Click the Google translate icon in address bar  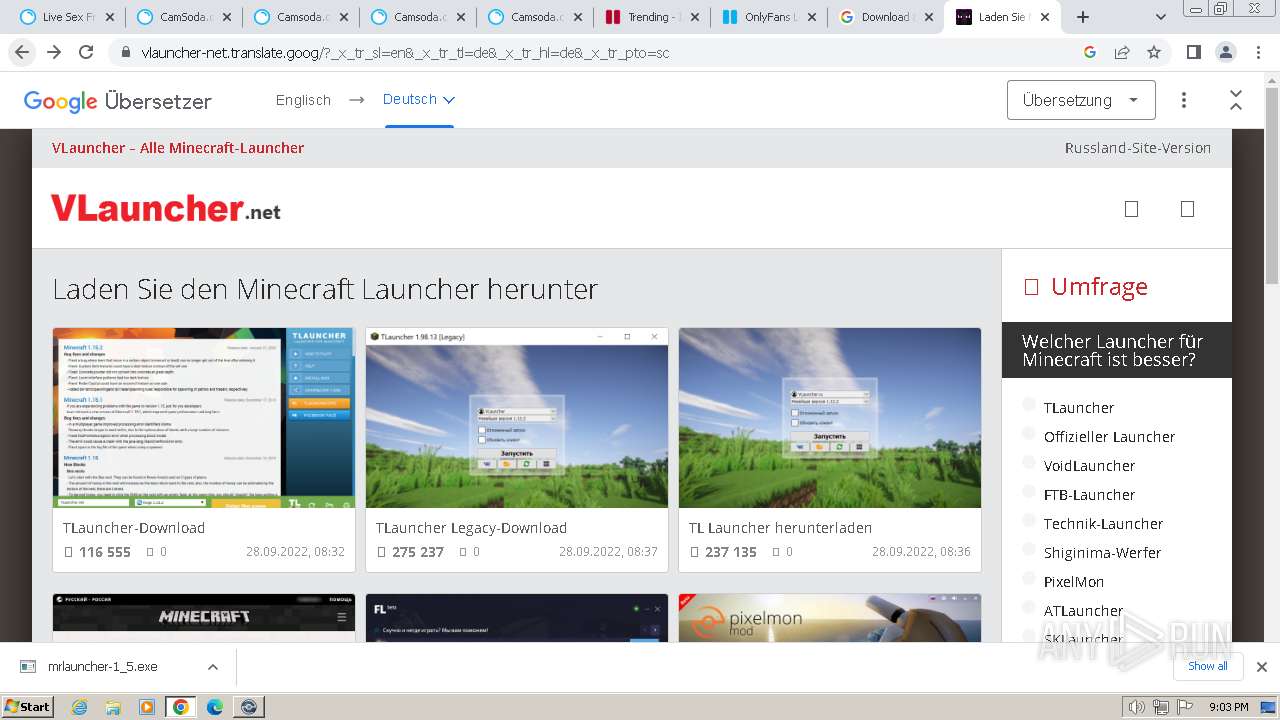1090,52
